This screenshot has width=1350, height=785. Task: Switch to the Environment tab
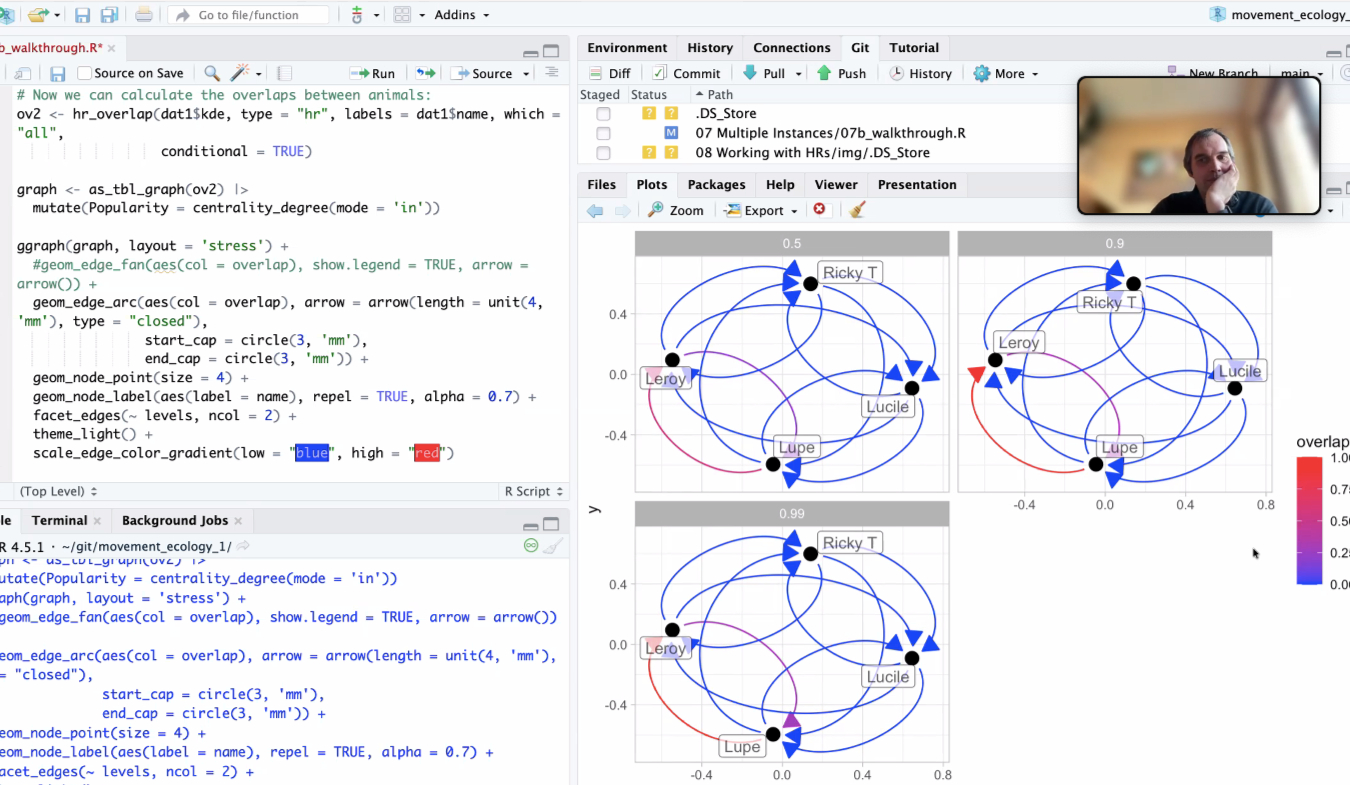click(627, 48)
